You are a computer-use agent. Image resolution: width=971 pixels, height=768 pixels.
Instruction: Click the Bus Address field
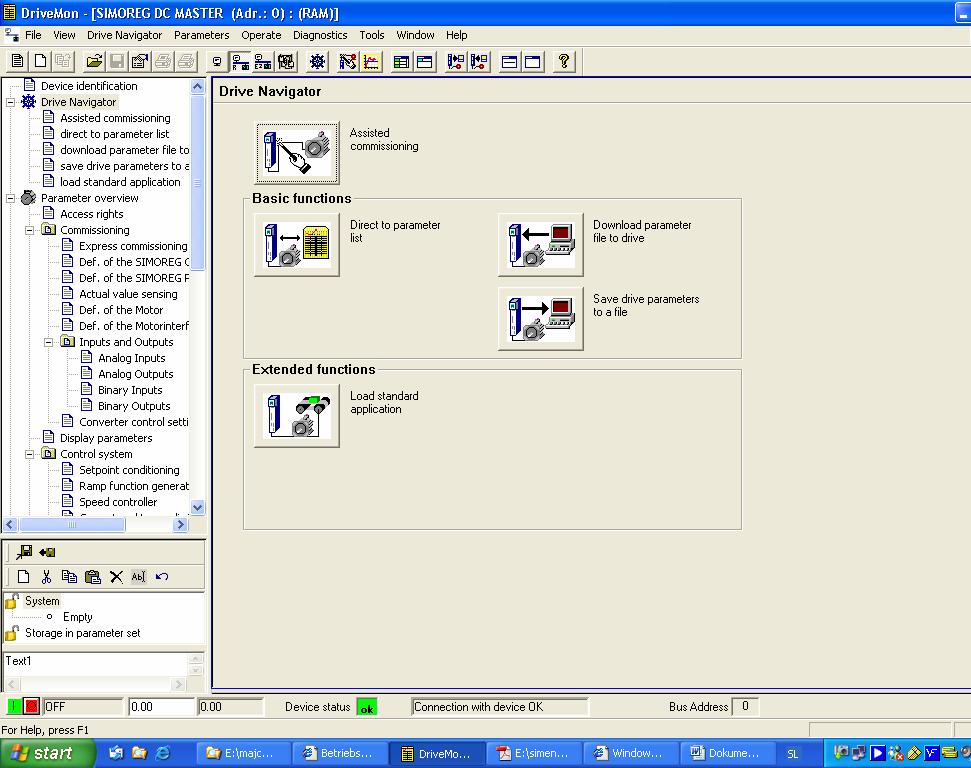tap(745, 706)
